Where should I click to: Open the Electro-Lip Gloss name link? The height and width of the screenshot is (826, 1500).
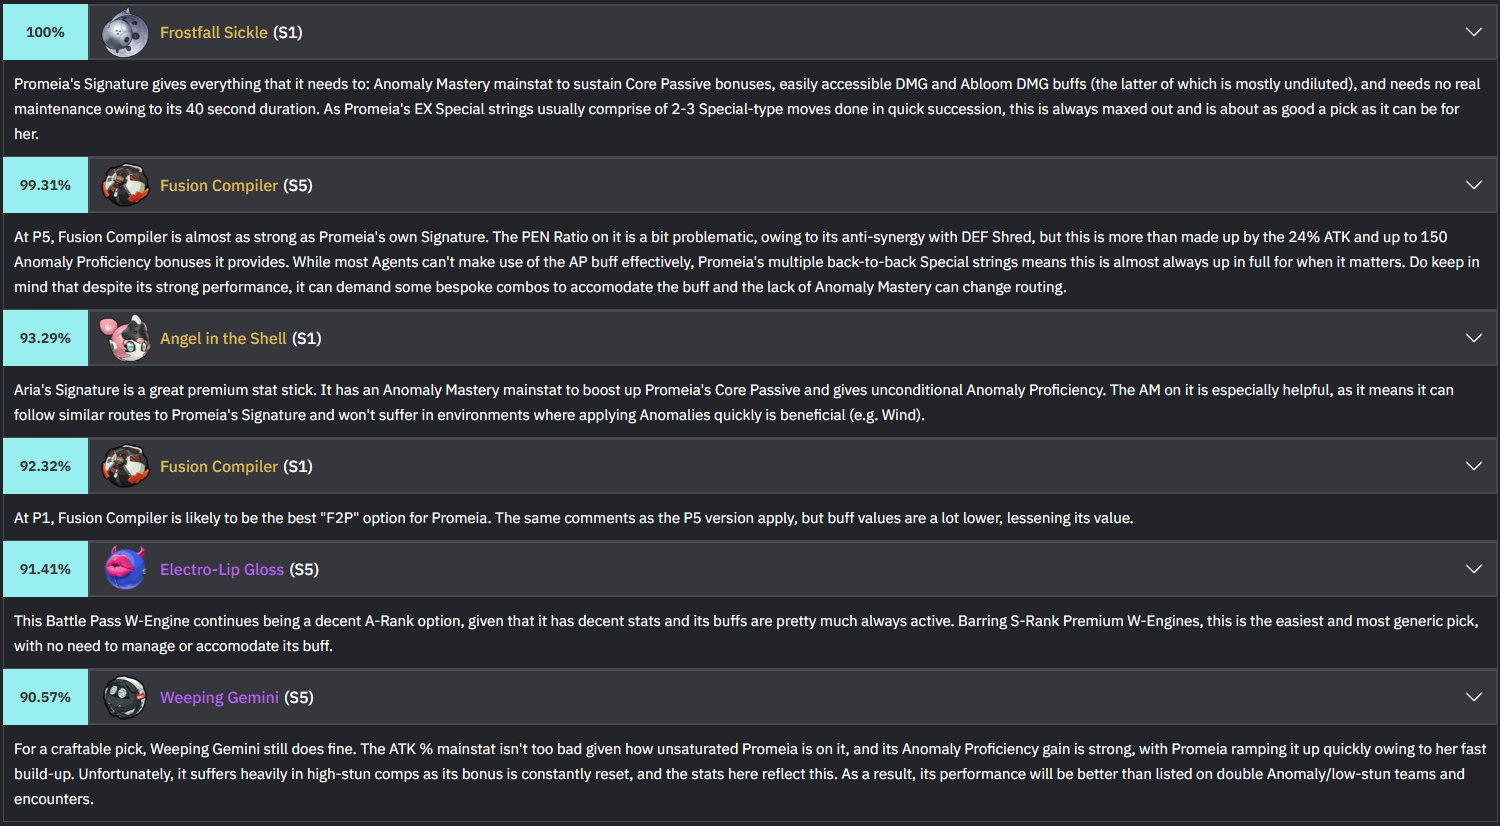[x=222, y=569]
